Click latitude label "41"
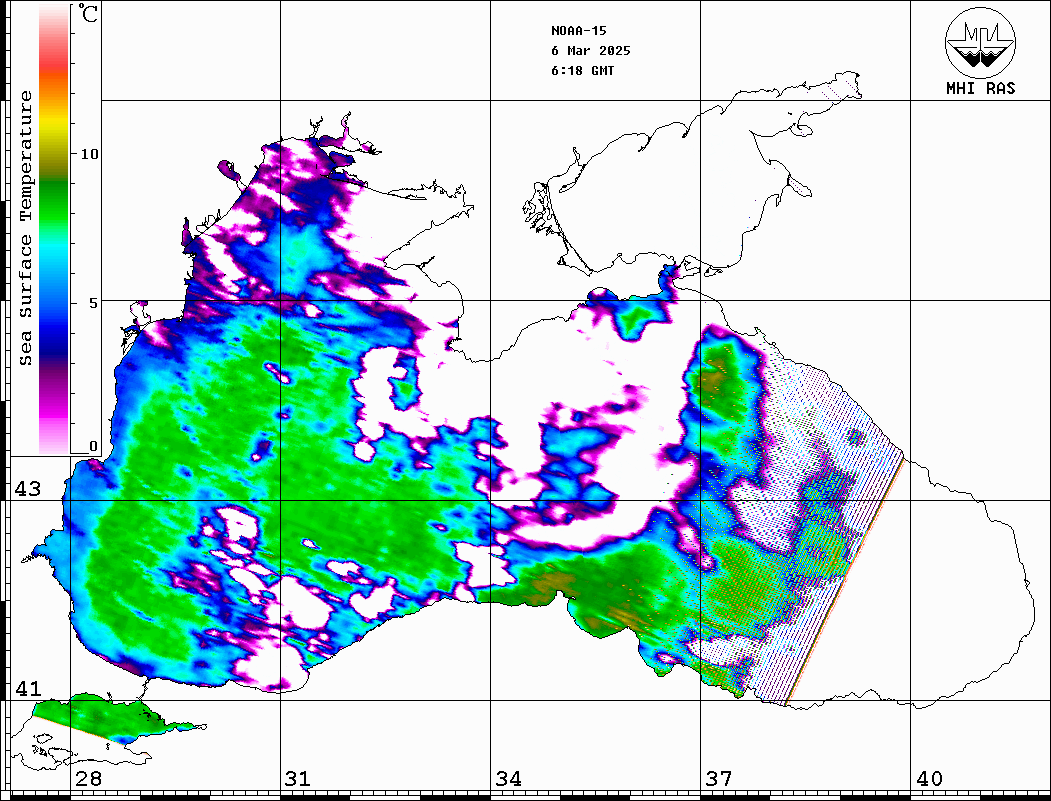 tap(28, 689)
